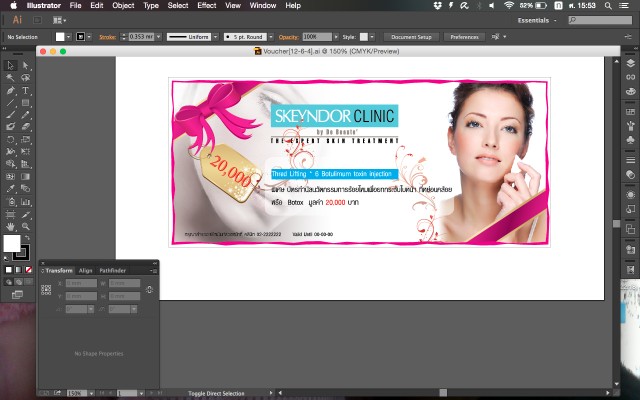Screen dimensions: 640x400
Task: Select the Artboard tool
Action: coord(10,214)
